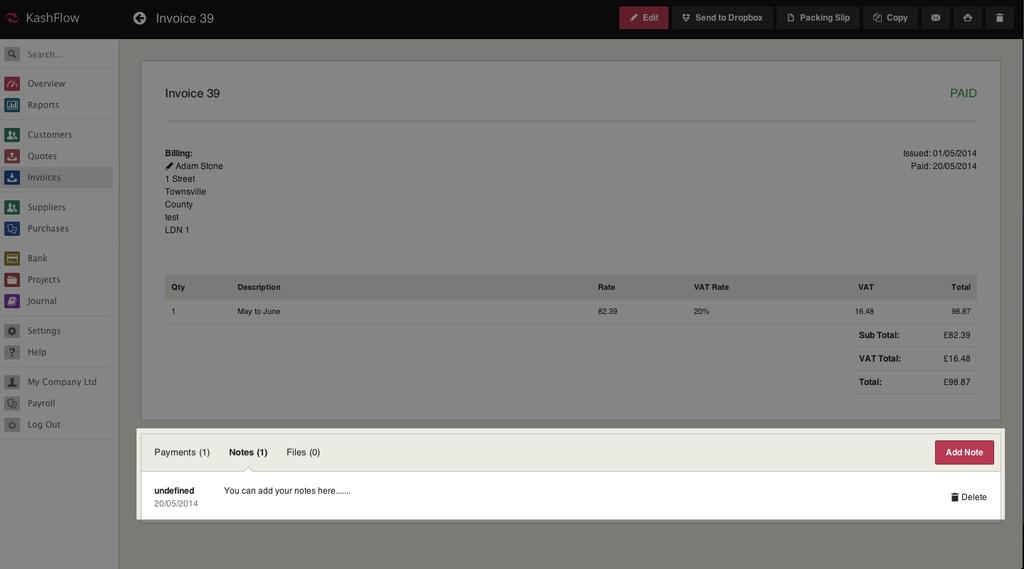This screenshot has height=569, width=1024.
Task: Click the print icon in top toolbar
Action: click(967, 18)
